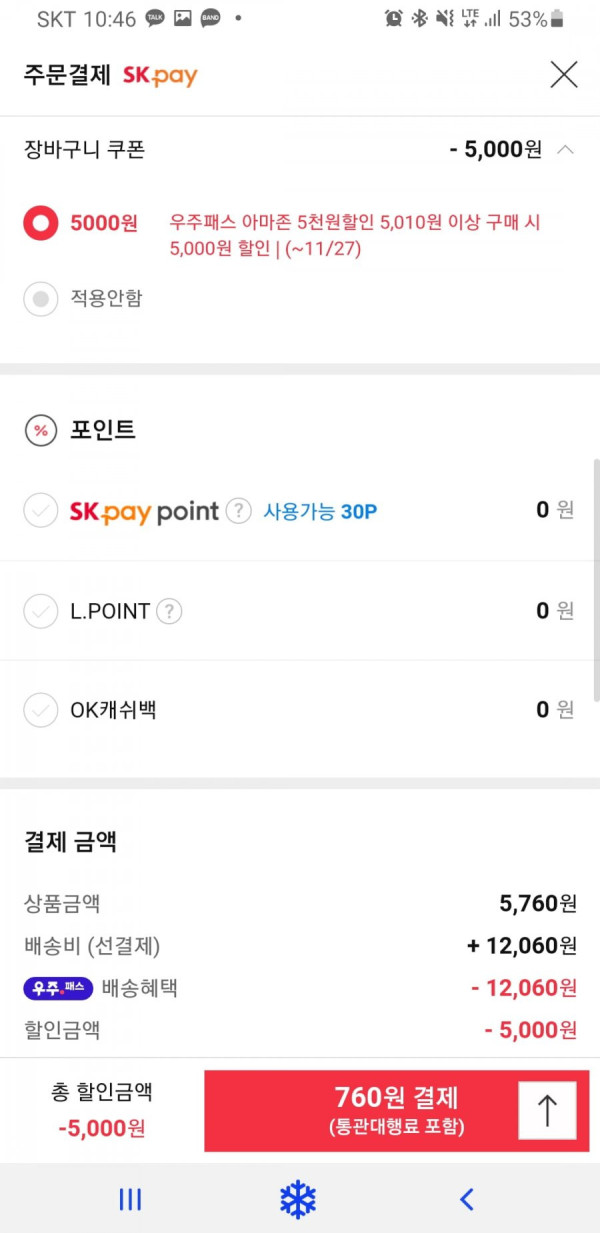Tap the 사용가능 30P available points link
Image resolution: width=600 pixels, height=1233 pixels.
click(320, 512)
